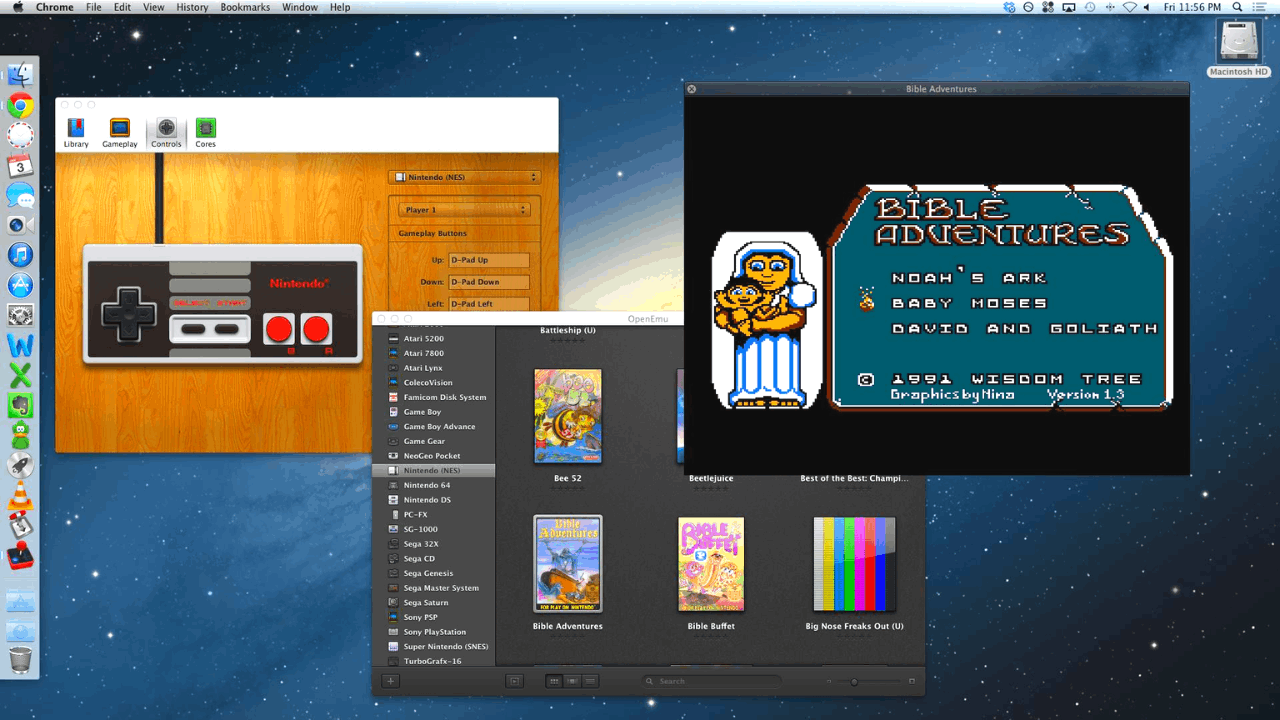Select Game Boy Advance in the sidebar
Viewport: 1280px width, 720px height.
(x=434, y=426)
